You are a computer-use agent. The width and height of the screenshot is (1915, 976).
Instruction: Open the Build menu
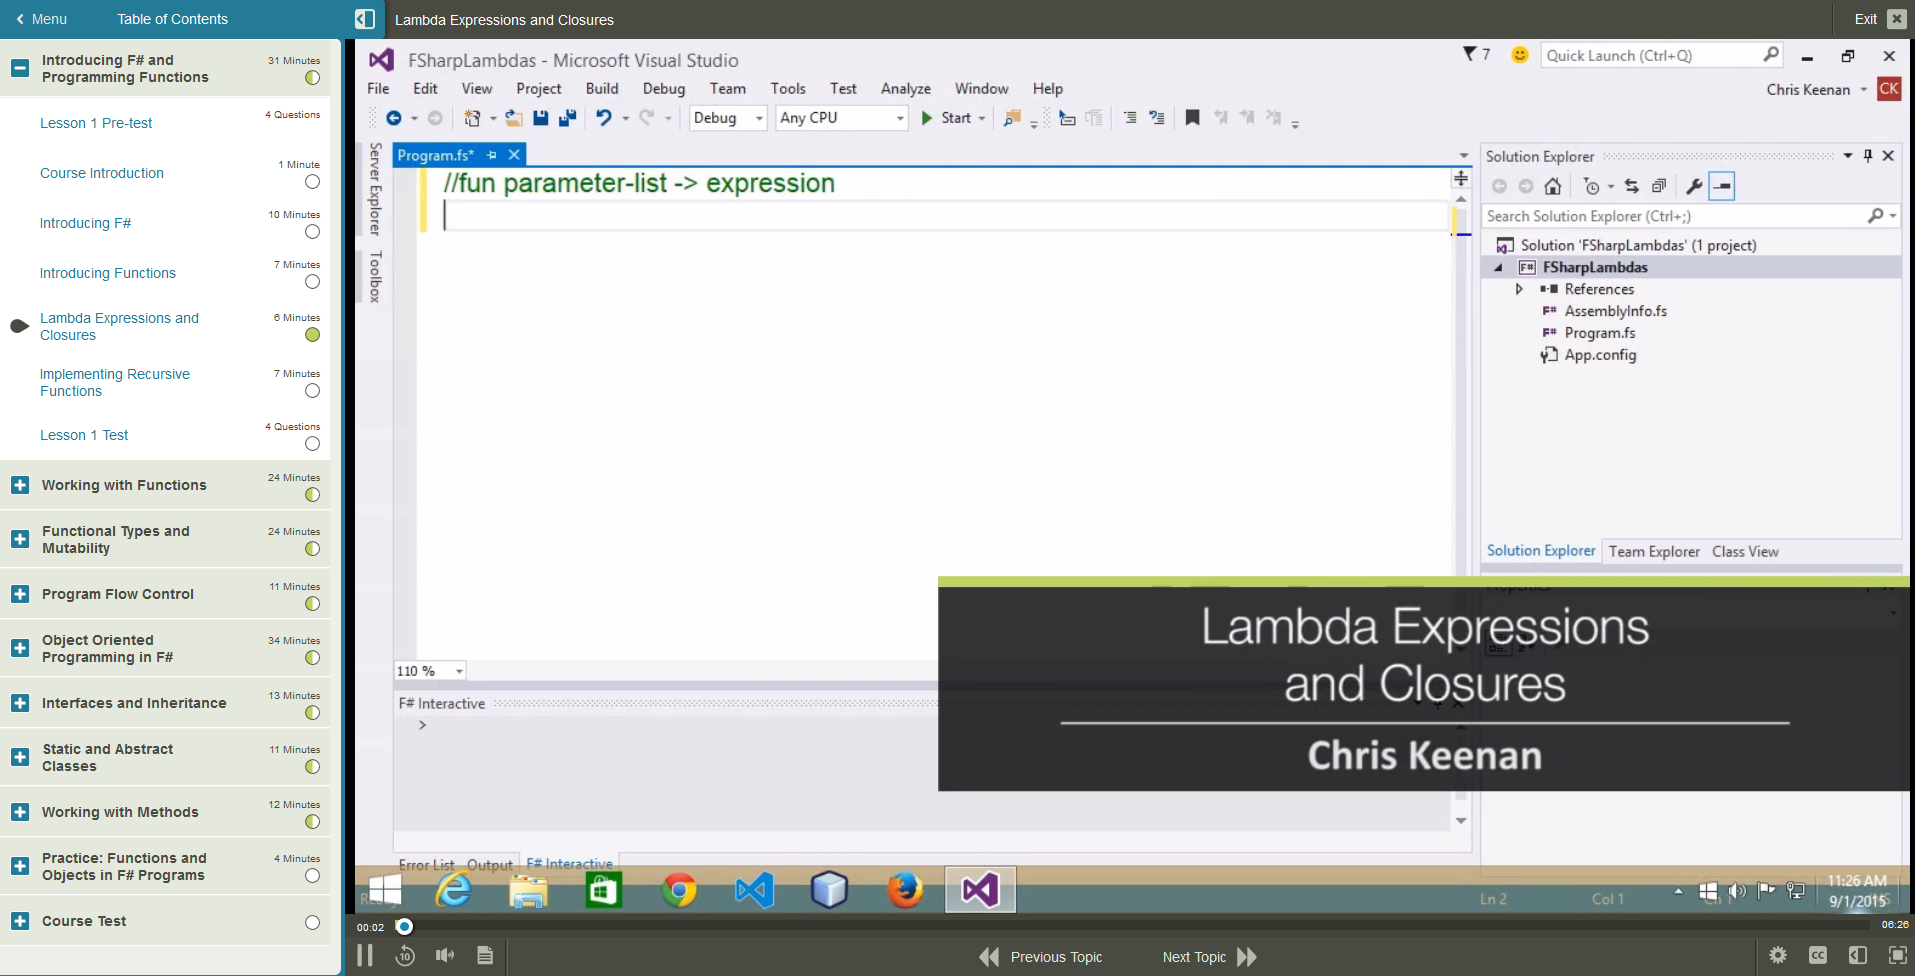click(x=601, y=89)
